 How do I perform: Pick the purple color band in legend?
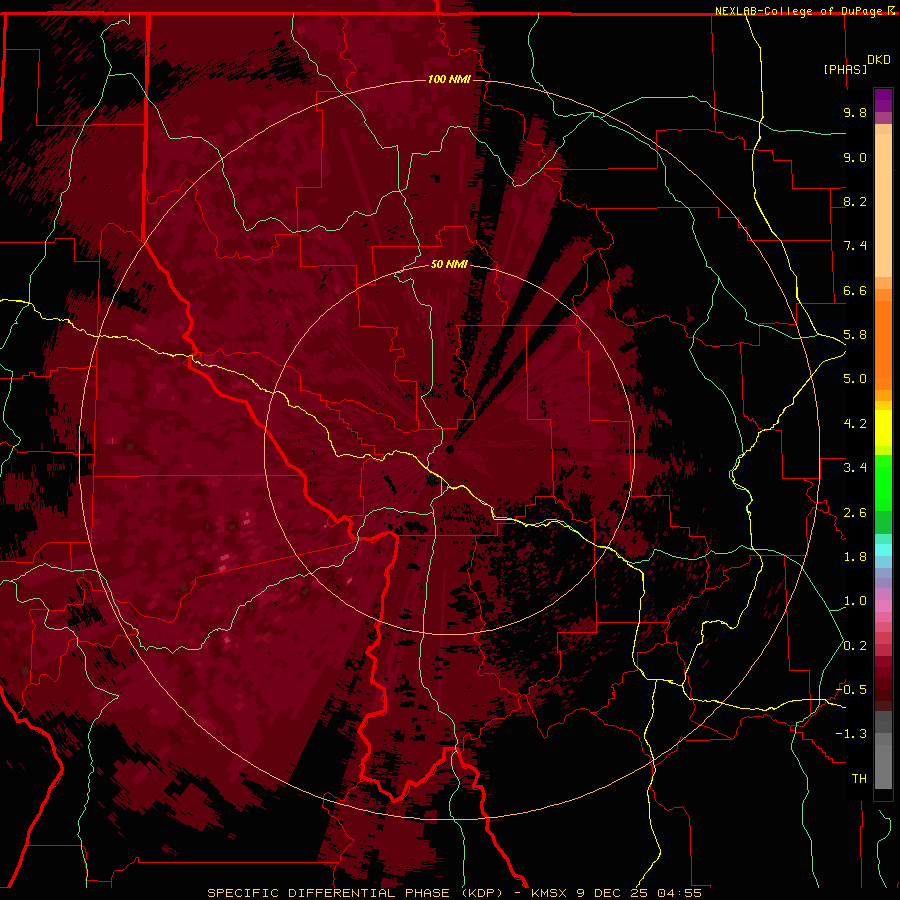(883, 106)
